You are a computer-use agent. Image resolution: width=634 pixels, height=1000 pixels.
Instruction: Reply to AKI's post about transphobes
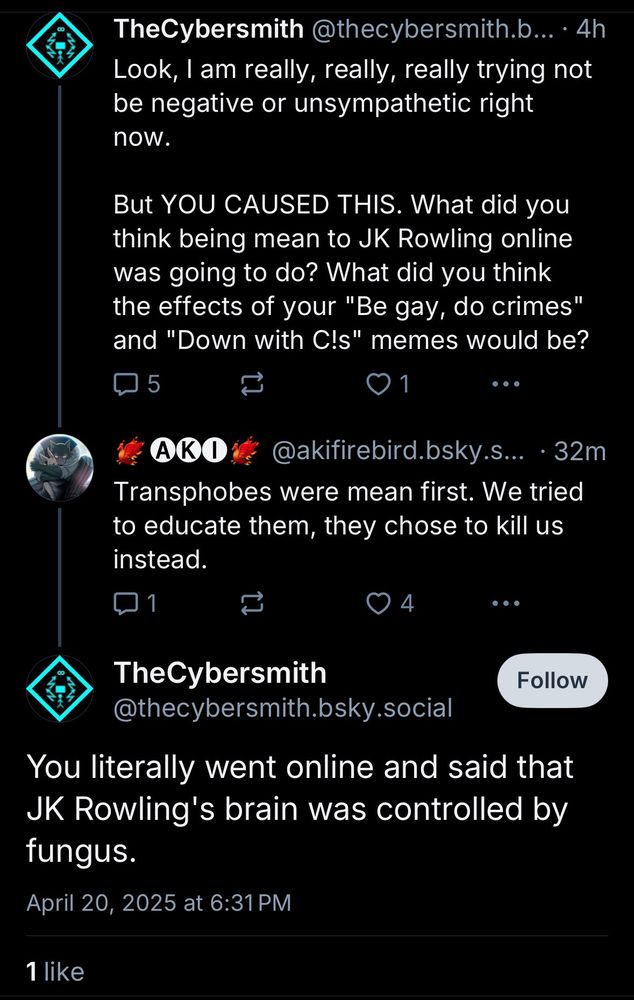[126, 603]
